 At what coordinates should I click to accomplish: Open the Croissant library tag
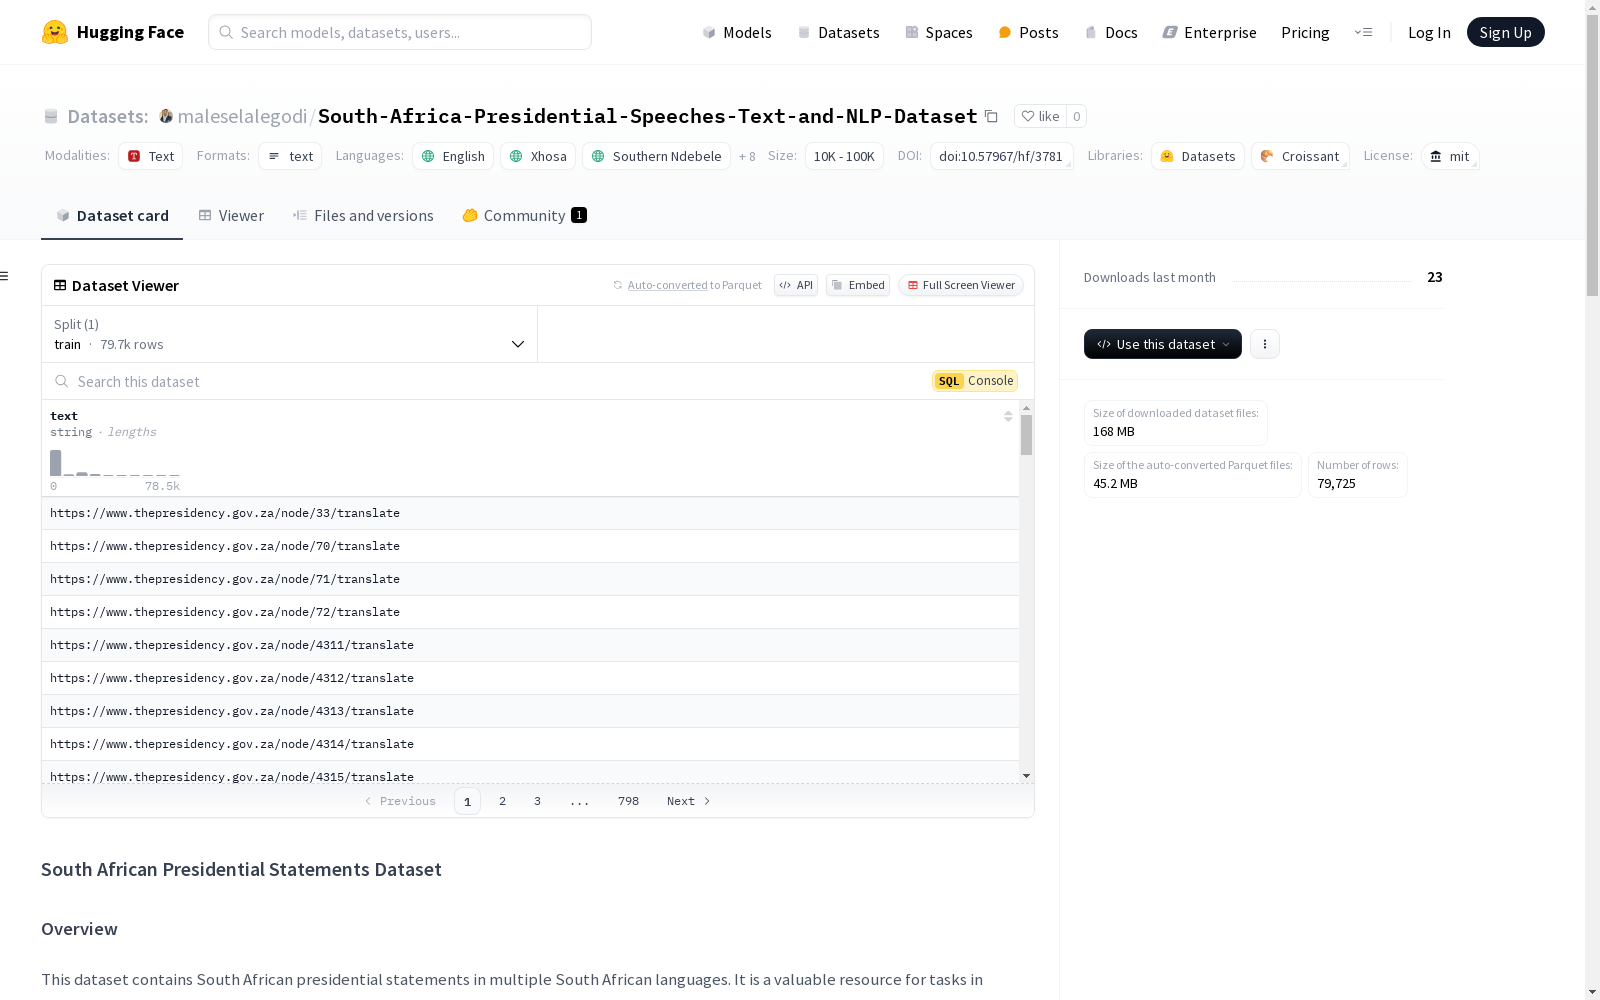pyautogui.click(x=1300, y=156)
